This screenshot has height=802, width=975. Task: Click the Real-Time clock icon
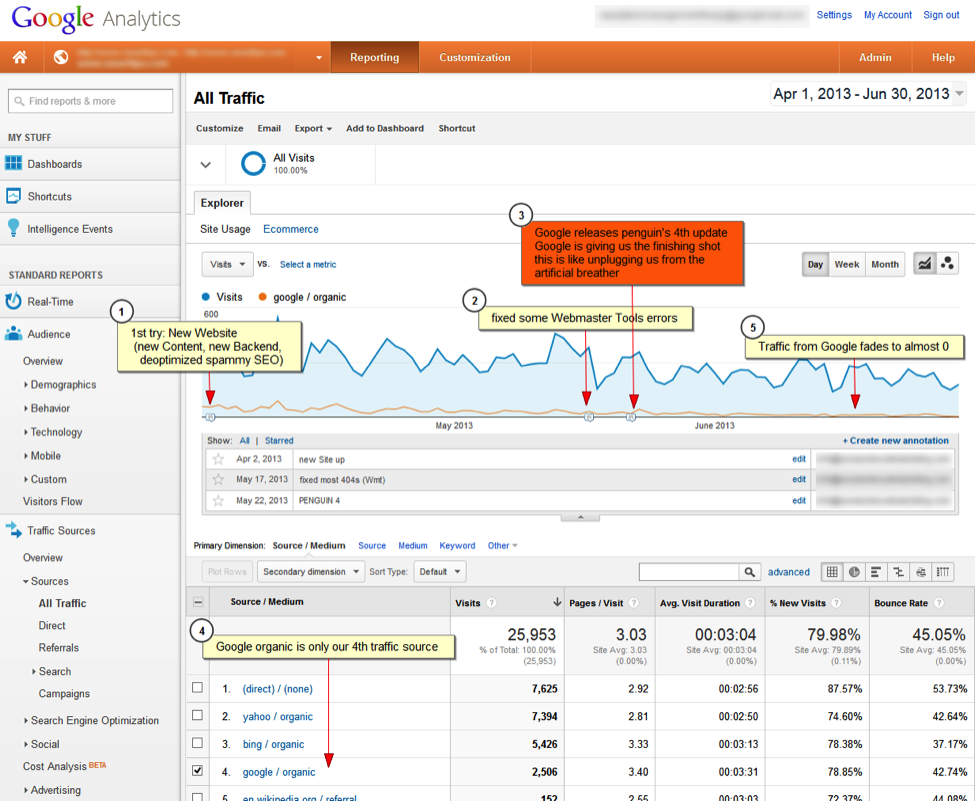13,302
